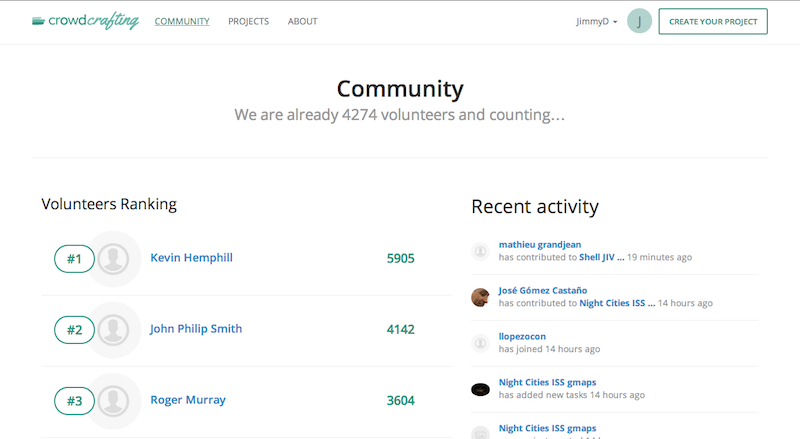Click score 4142
The image size is (800, 439).
click(401, 329)
